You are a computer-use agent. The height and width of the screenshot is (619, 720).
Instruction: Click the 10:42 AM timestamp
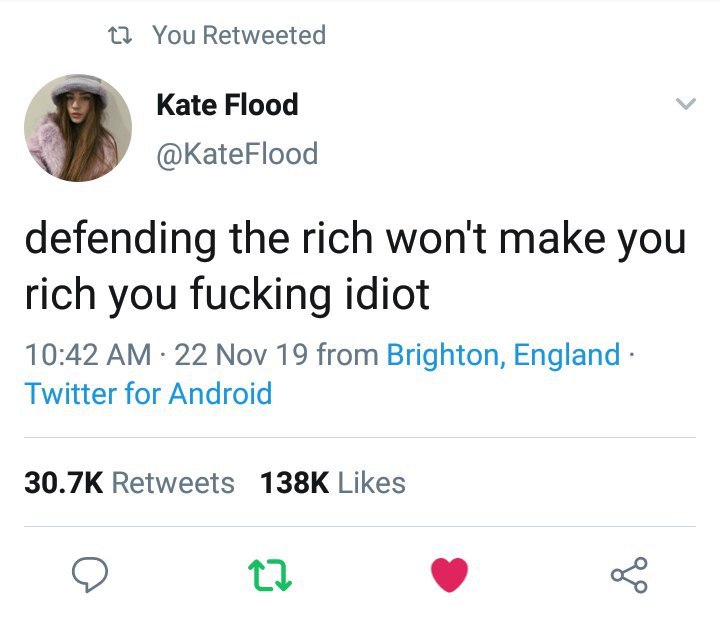(88, 355)
